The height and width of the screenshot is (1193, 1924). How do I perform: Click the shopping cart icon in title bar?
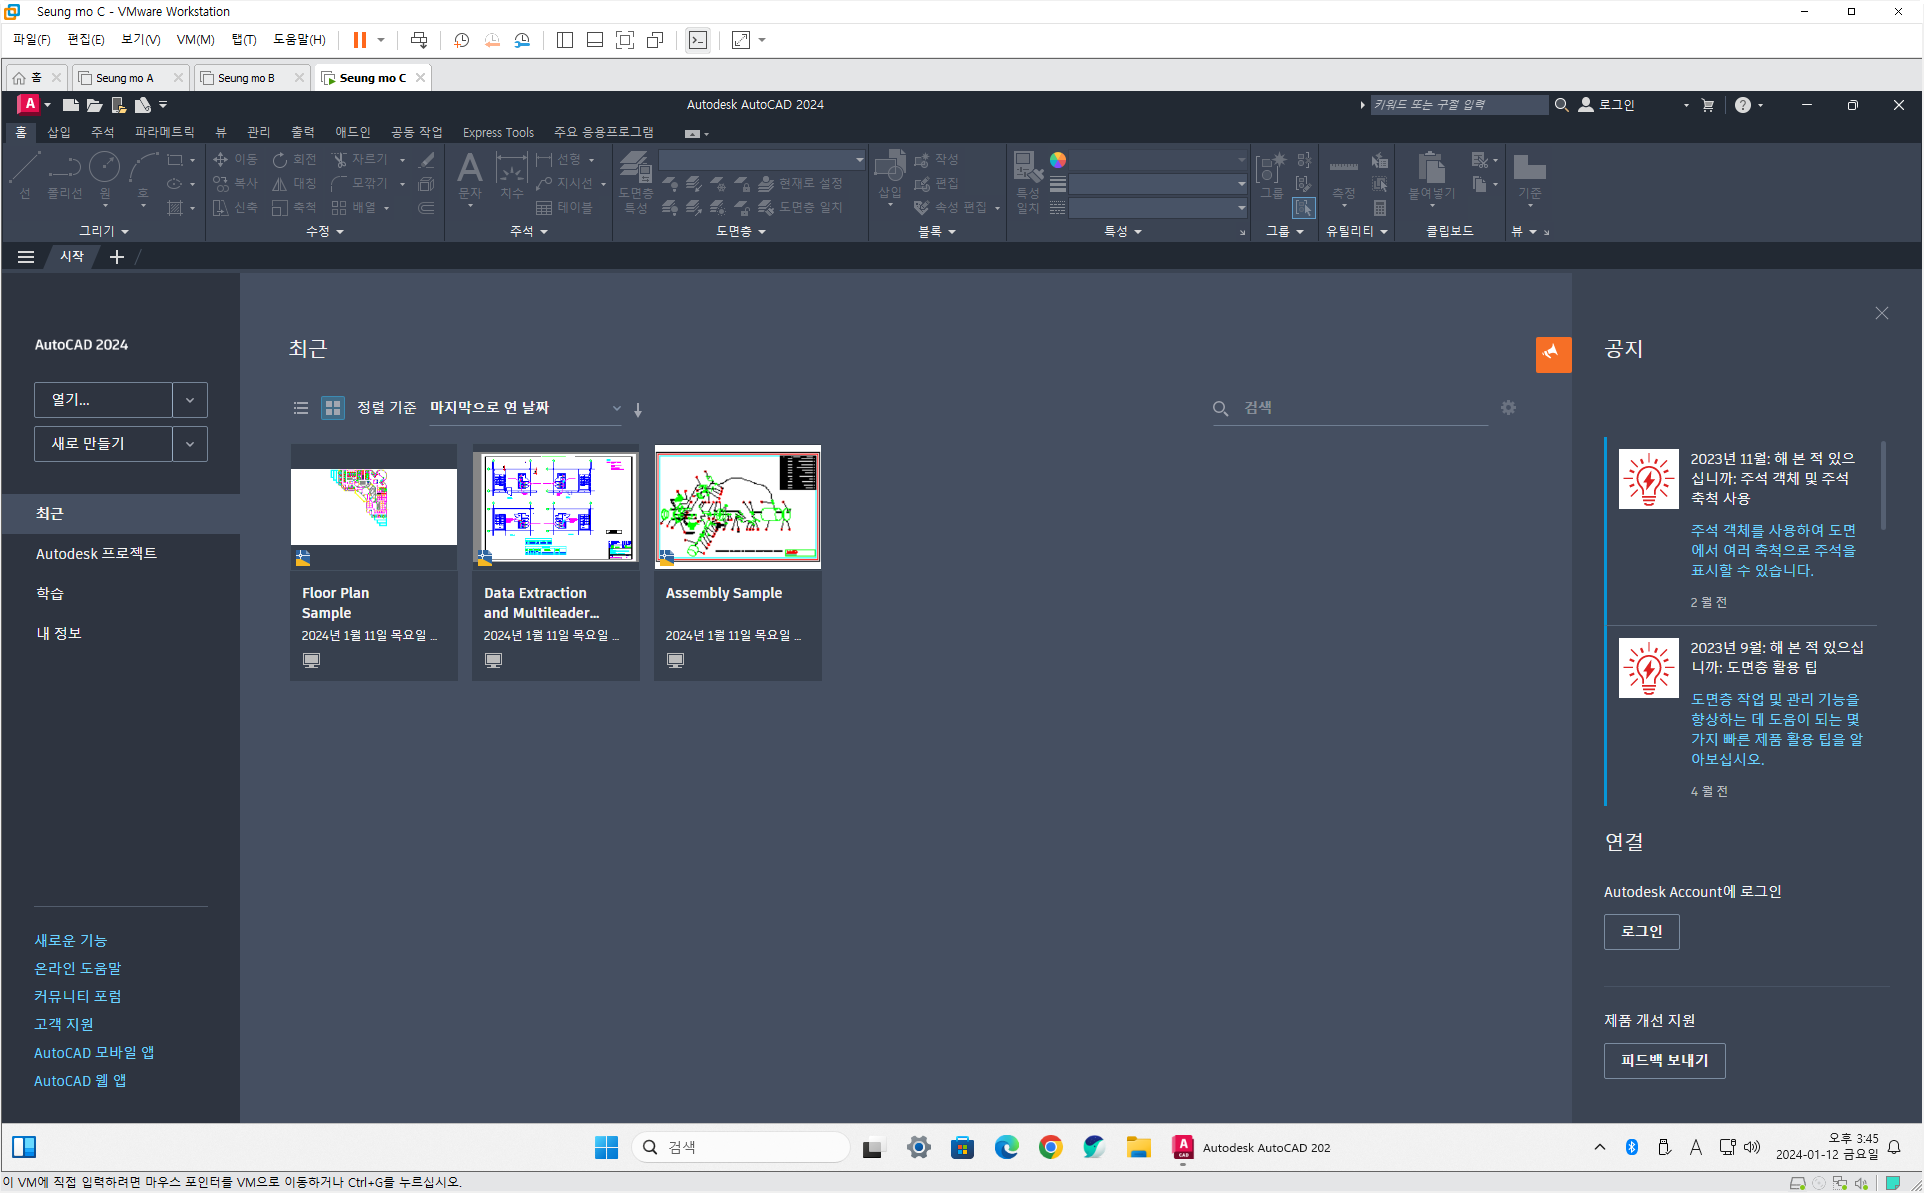pos(1708,105)
